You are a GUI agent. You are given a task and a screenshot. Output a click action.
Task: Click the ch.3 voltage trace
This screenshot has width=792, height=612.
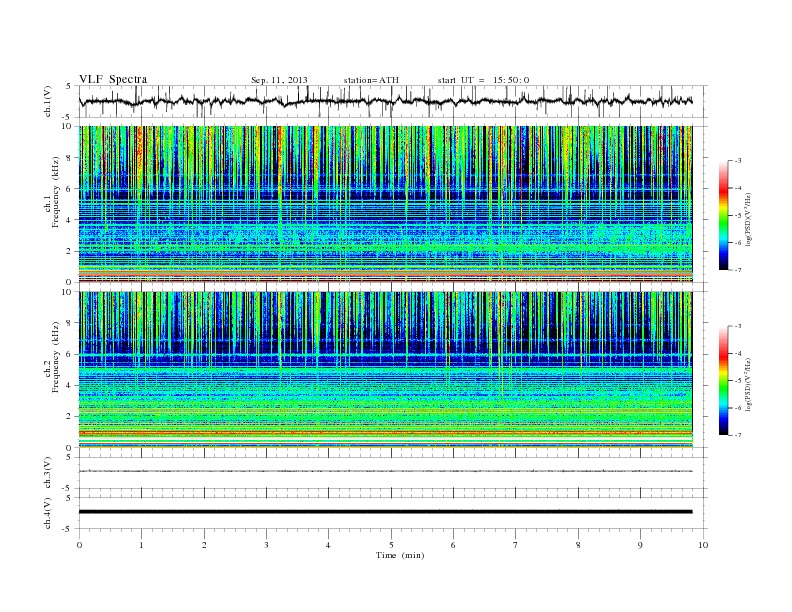pyautogui.click(x=385, y=471)
